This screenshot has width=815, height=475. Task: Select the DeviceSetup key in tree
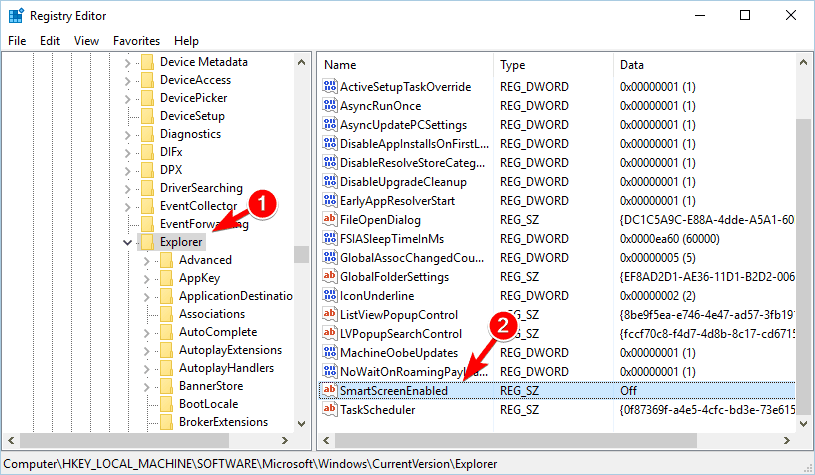pos(192,116)
